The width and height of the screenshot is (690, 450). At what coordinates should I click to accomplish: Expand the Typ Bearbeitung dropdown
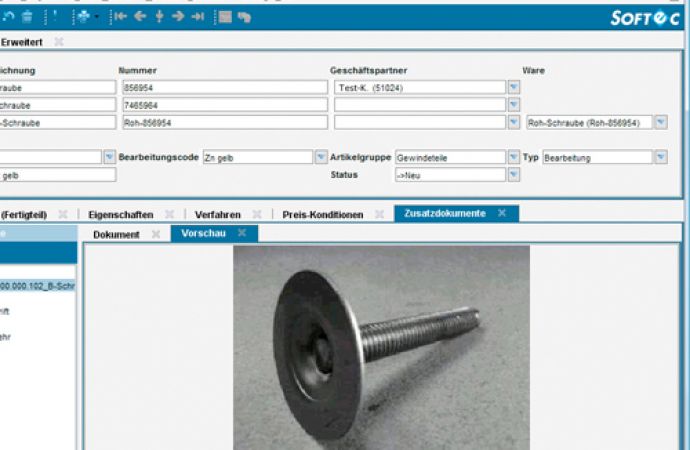pos(661,157)
